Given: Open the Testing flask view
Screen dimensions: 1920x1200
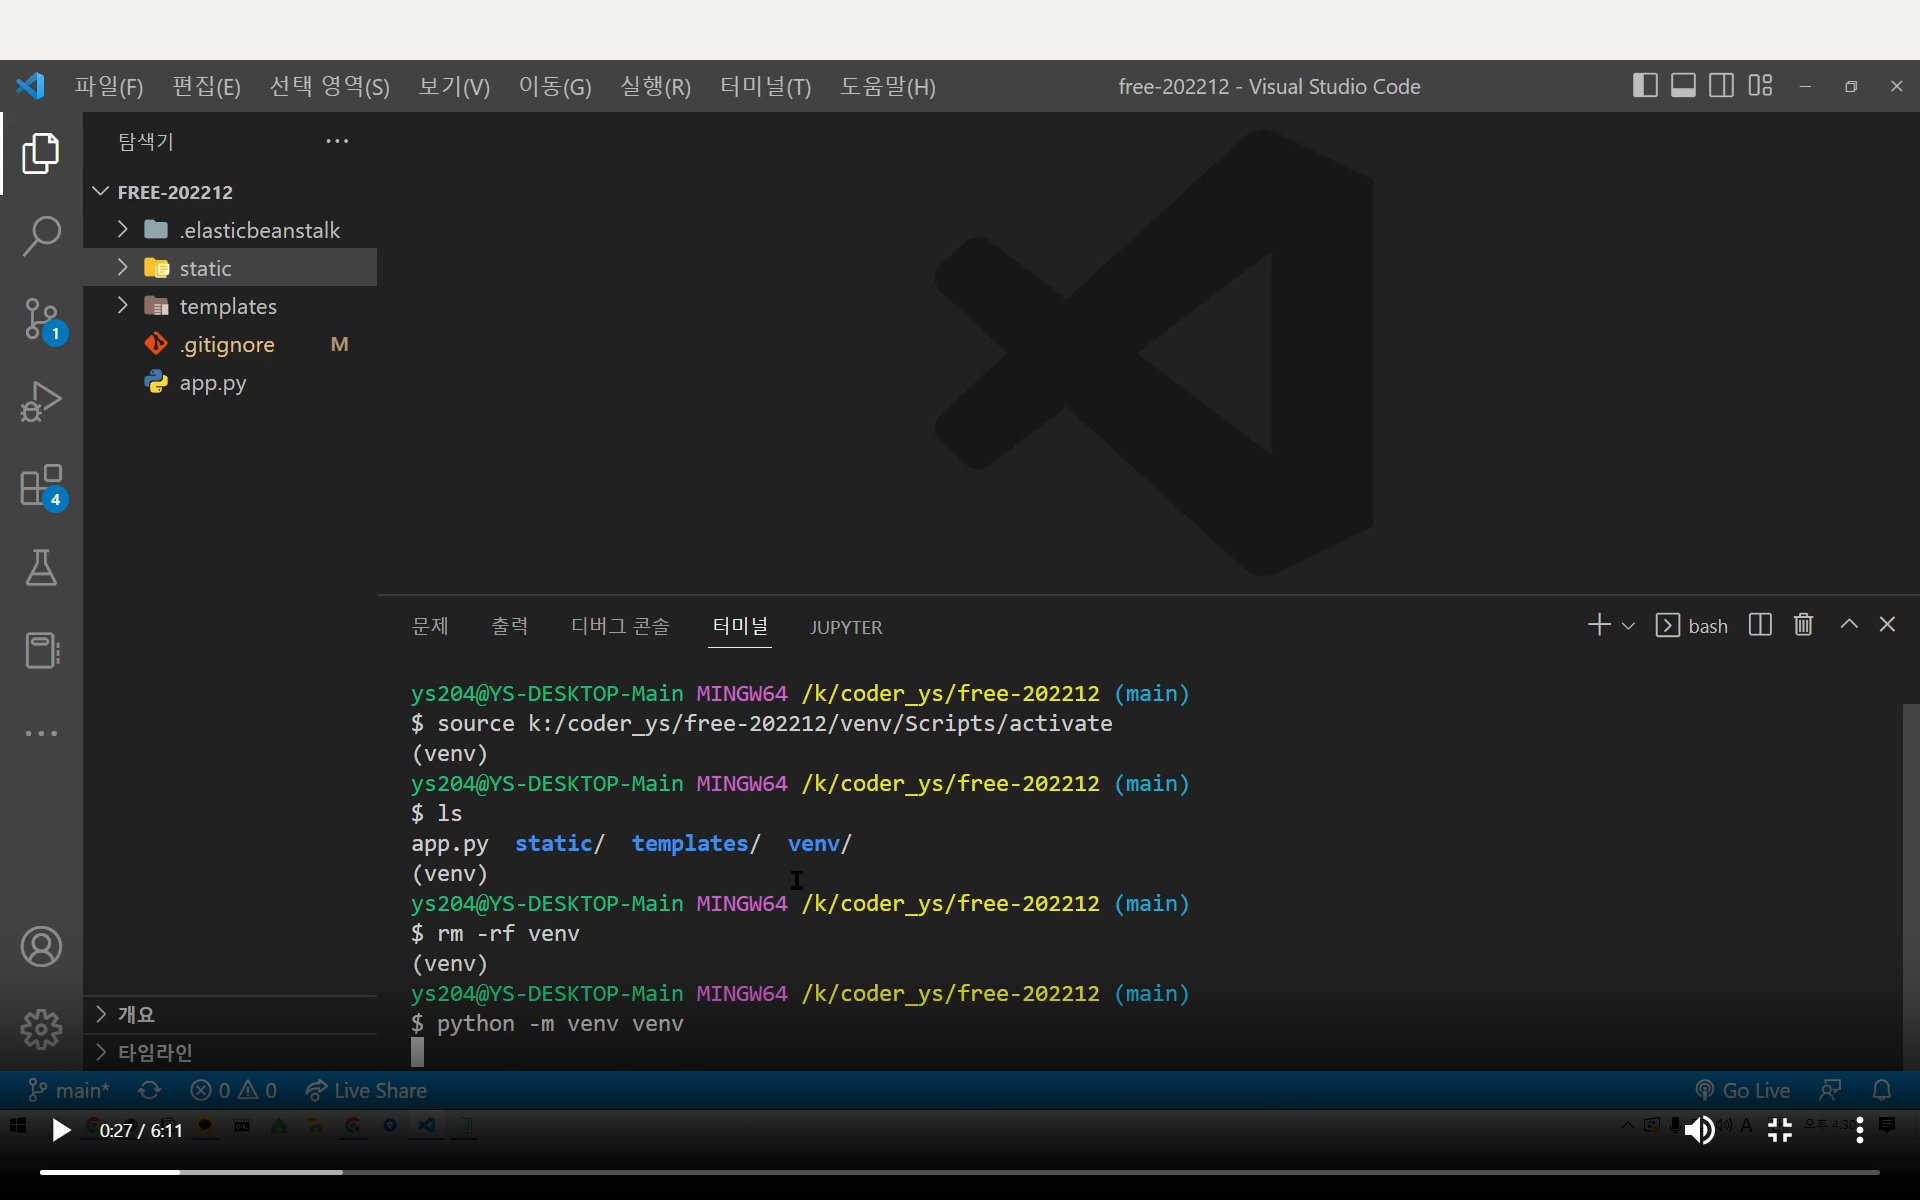Looking at the screenshot, I should [41, 568].
